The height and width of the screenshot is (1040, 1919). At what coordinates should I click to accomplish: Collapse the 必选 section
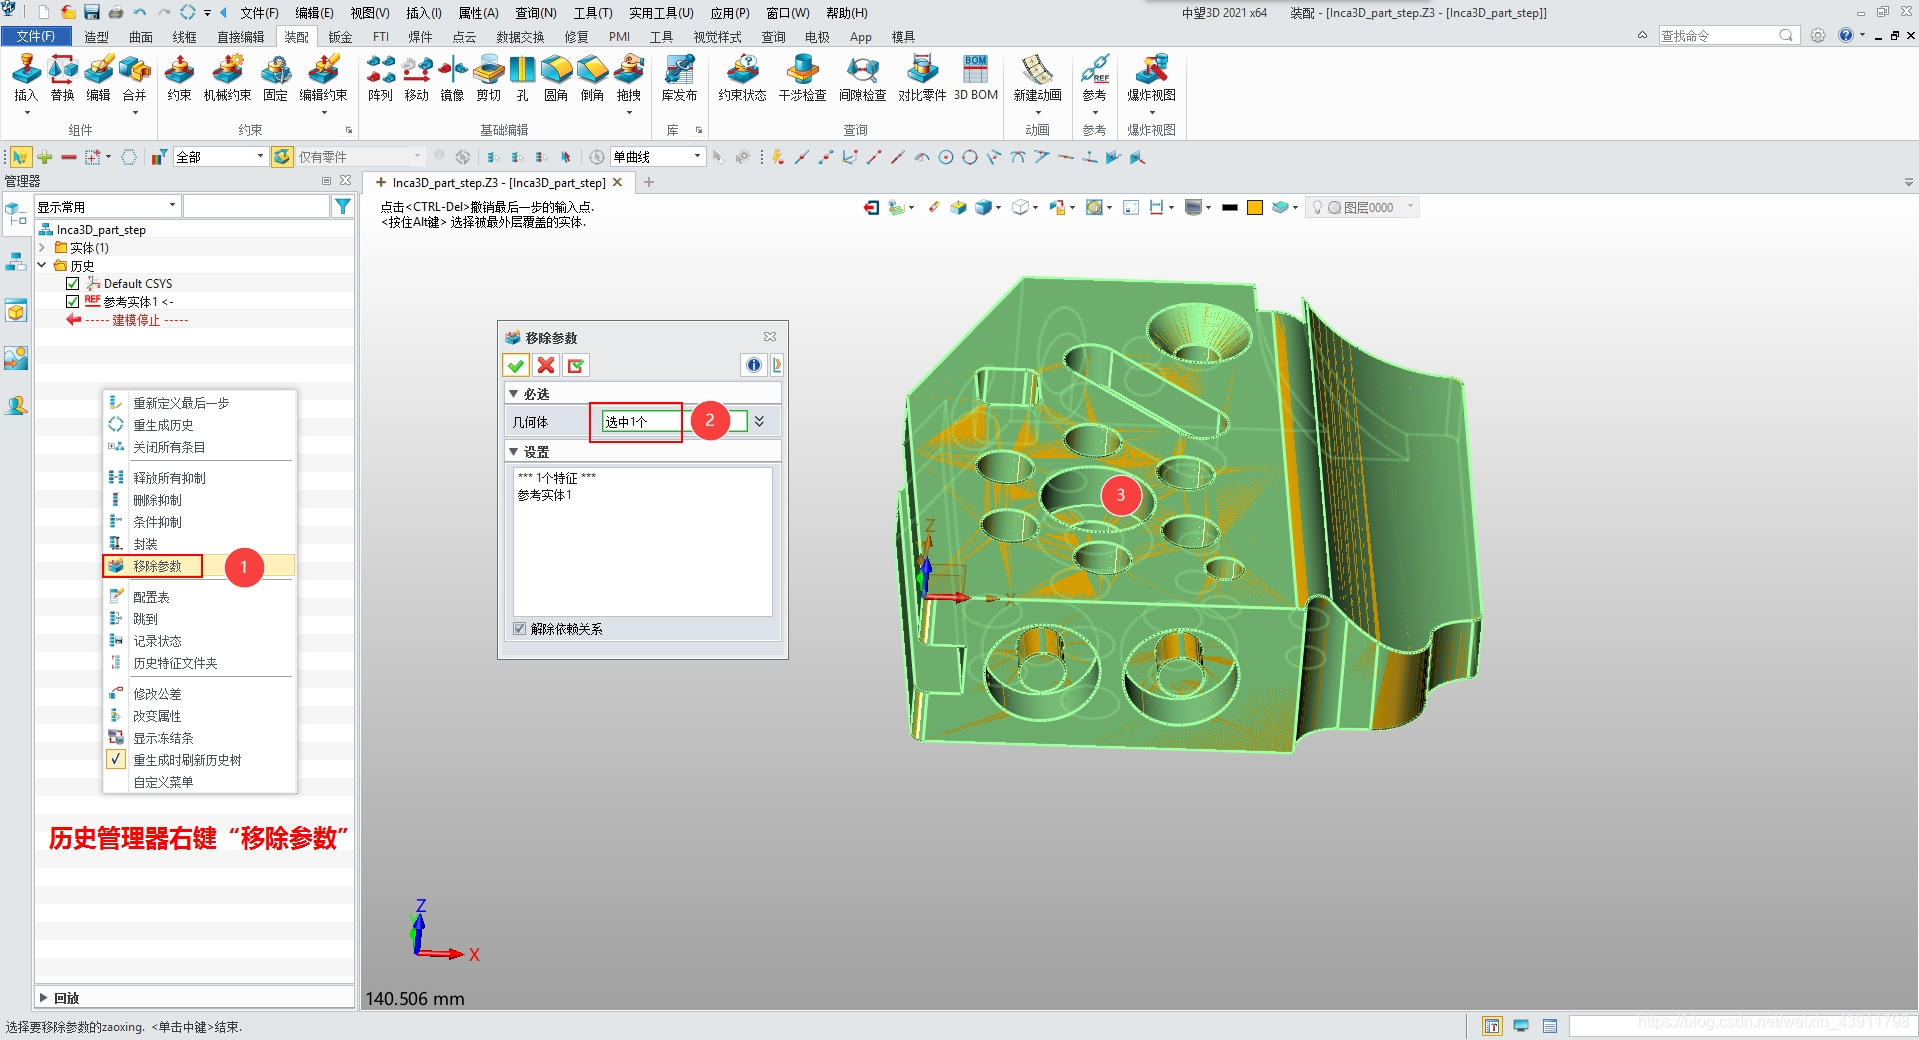(513, 394)
